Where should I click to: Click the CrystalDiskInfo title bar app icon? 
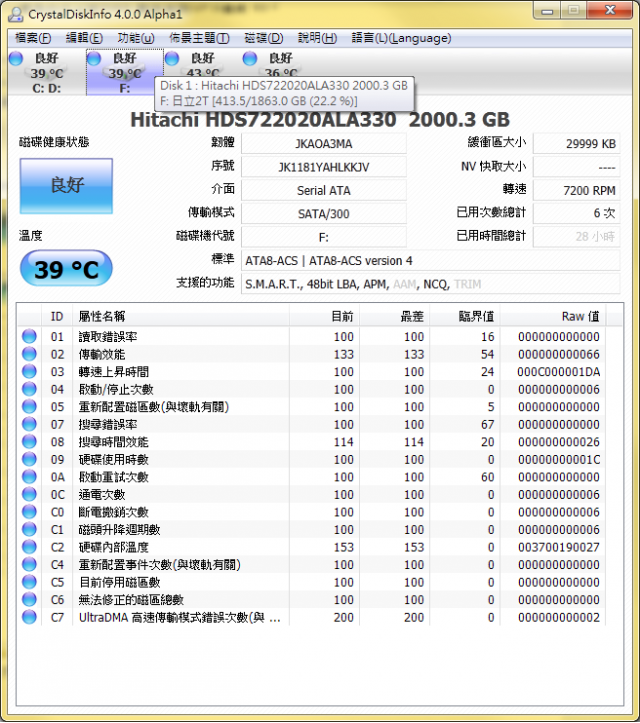[x=16, y=14]
